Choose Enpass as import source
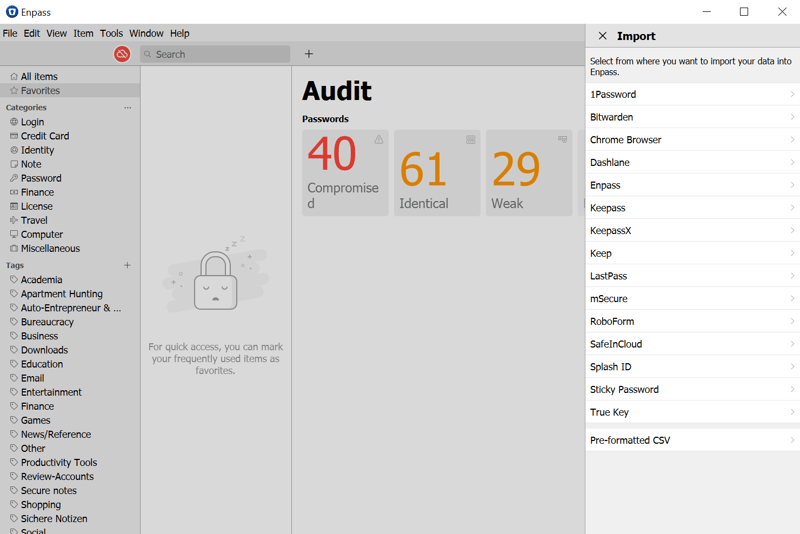The width and height of the screenshot is (800, 534). pyautogui.click(x=693, y=185)
